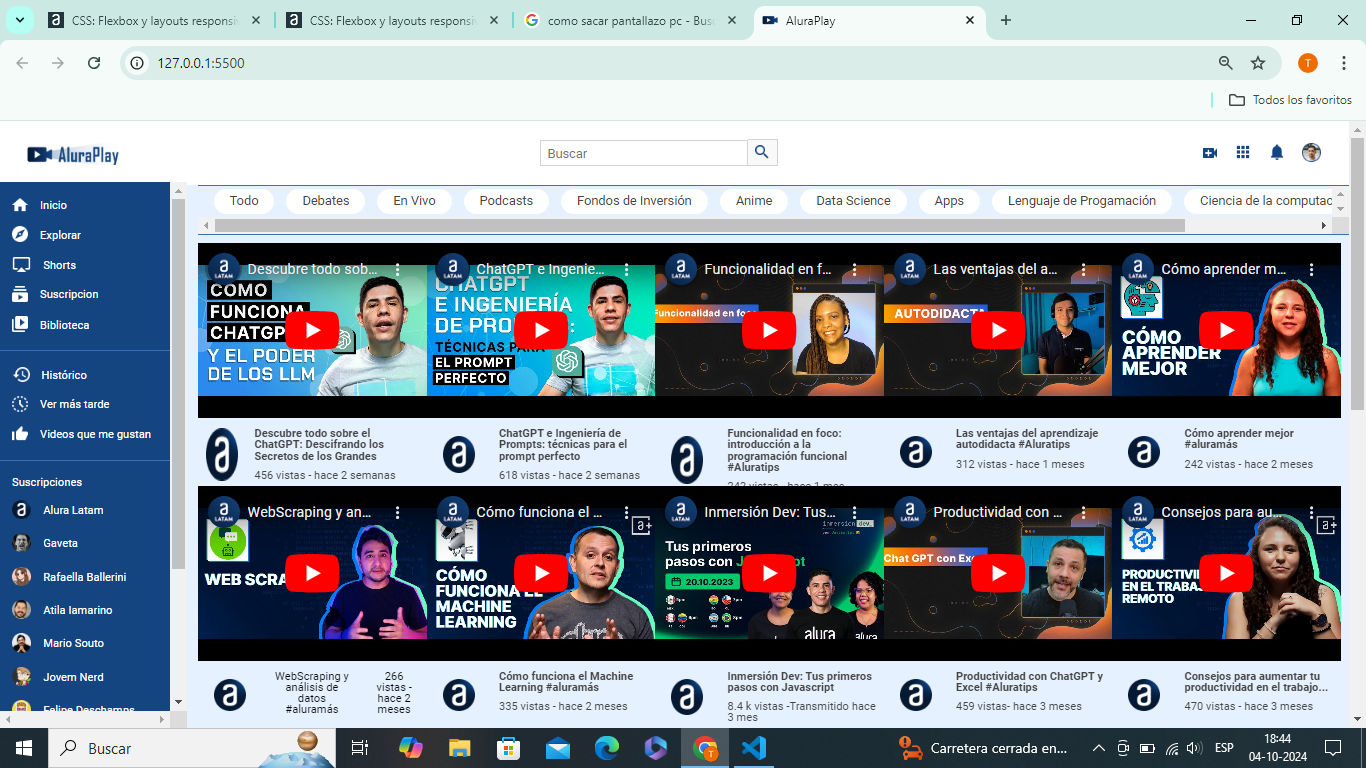Play the 'Descubre todo sobre' ChatGPT video
This screenshot has height=768, width=1366.
(313, 330)
